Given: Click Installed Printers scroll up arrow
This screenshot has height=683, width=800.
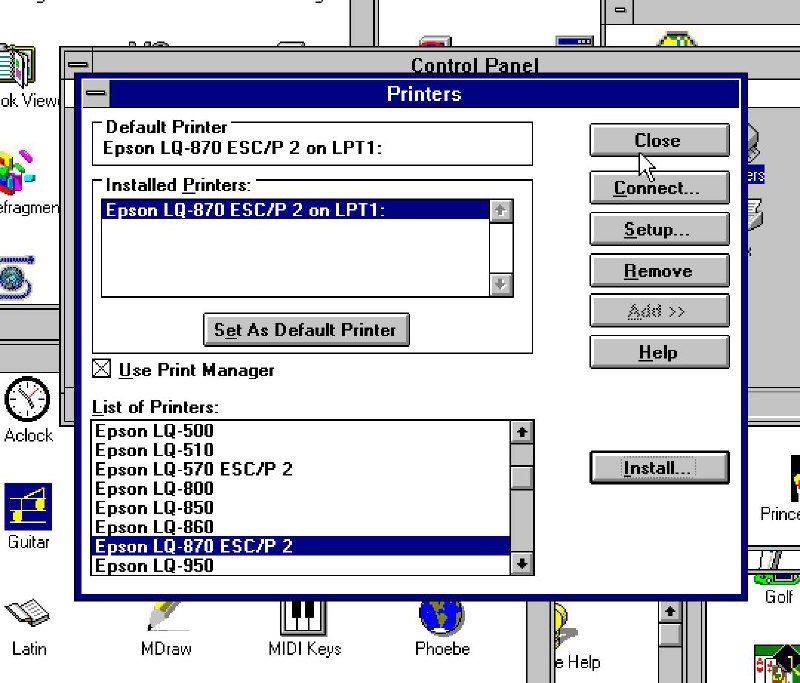Looking at the screenshot, I should click(x=501, y=211).
